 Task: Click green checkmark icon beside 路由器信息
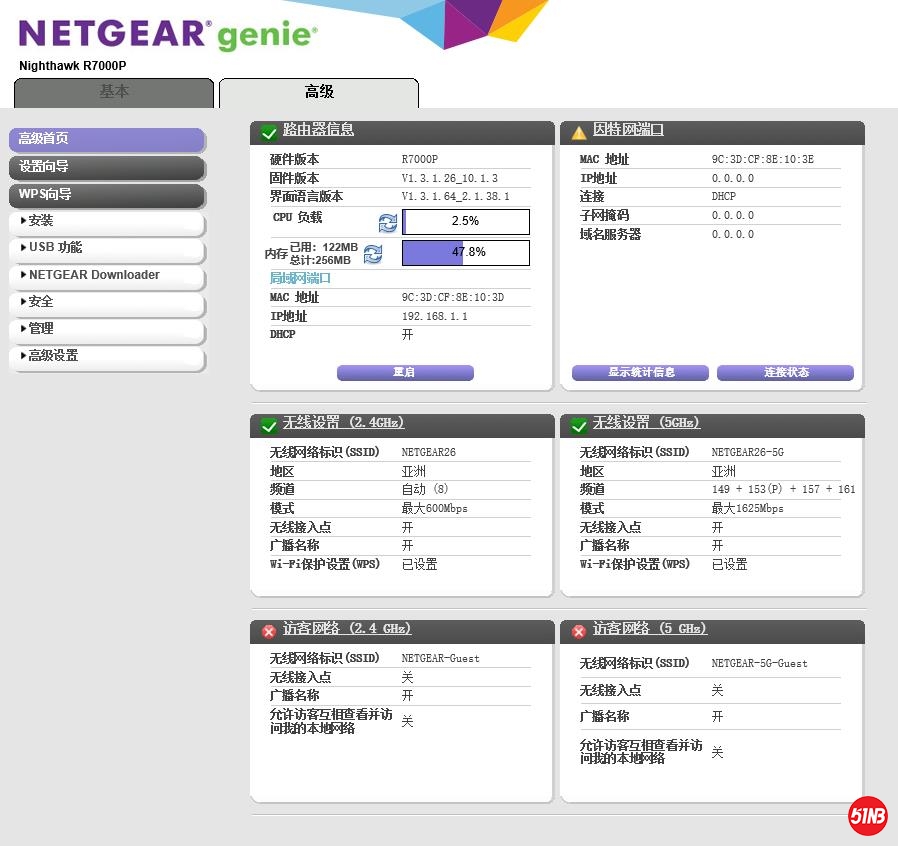tap(268, 133)
